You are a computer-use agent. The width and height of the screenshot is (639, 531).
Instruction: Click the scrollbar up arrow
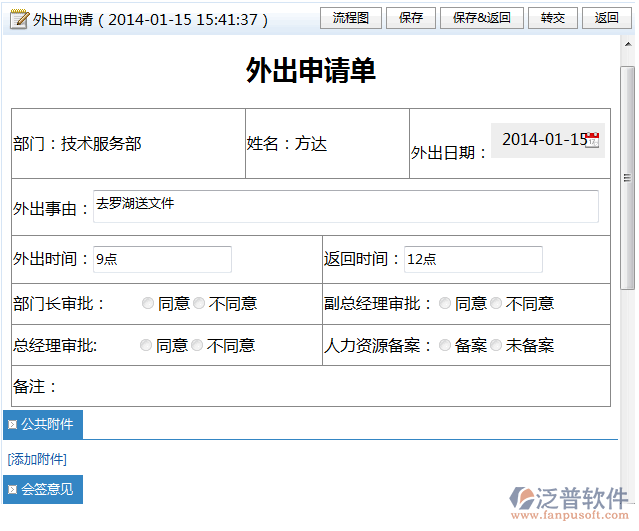point(628,46)
